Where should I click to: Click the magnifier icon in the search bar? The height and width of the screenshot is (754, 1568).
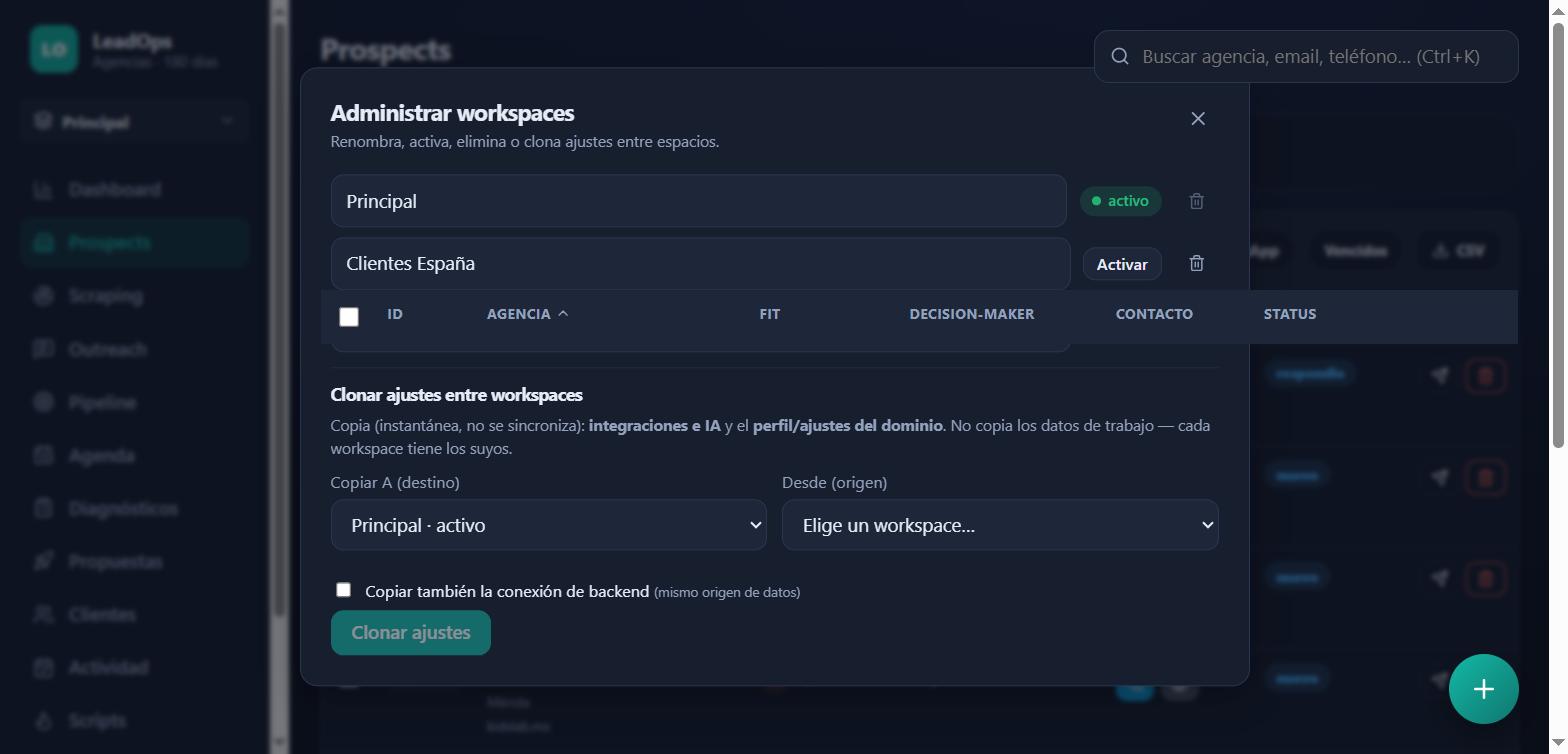1120,56
